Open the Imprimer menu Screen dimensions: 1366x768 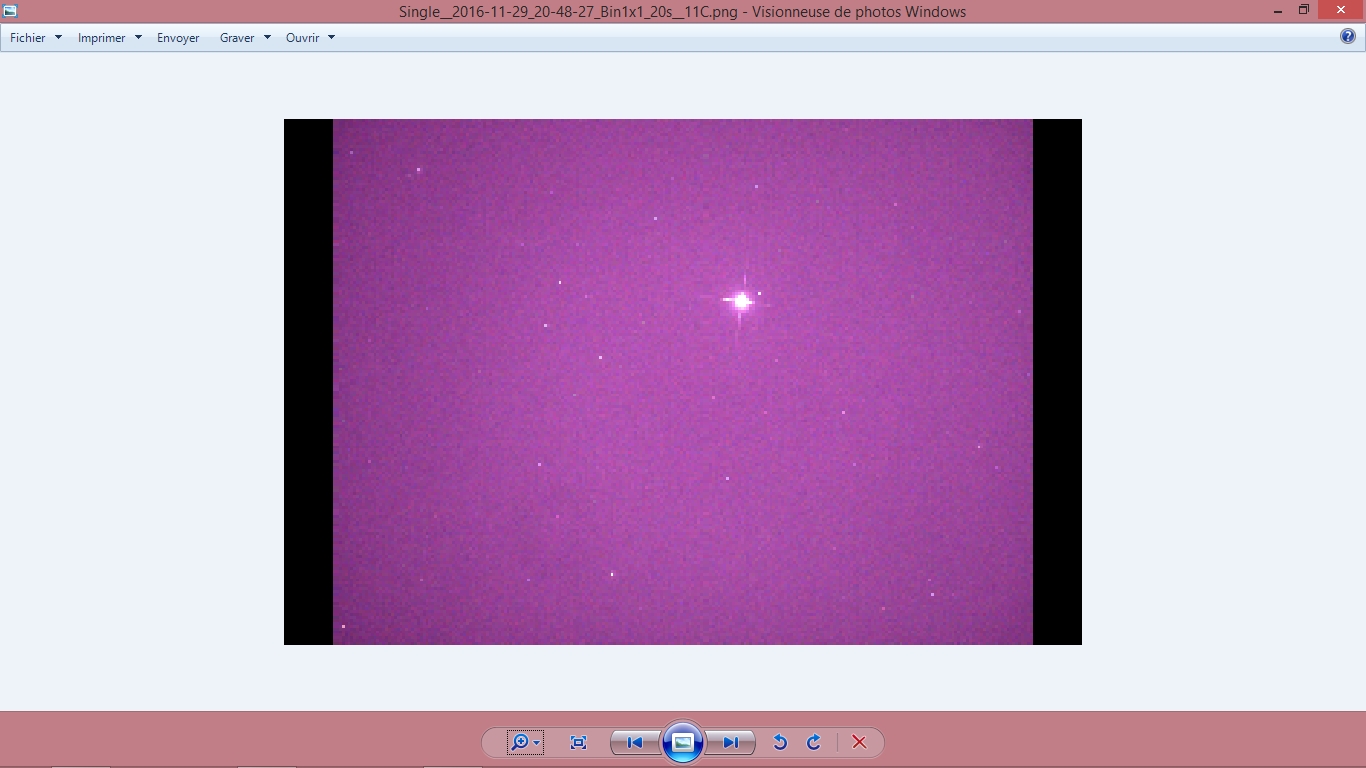tap(110, 38)
